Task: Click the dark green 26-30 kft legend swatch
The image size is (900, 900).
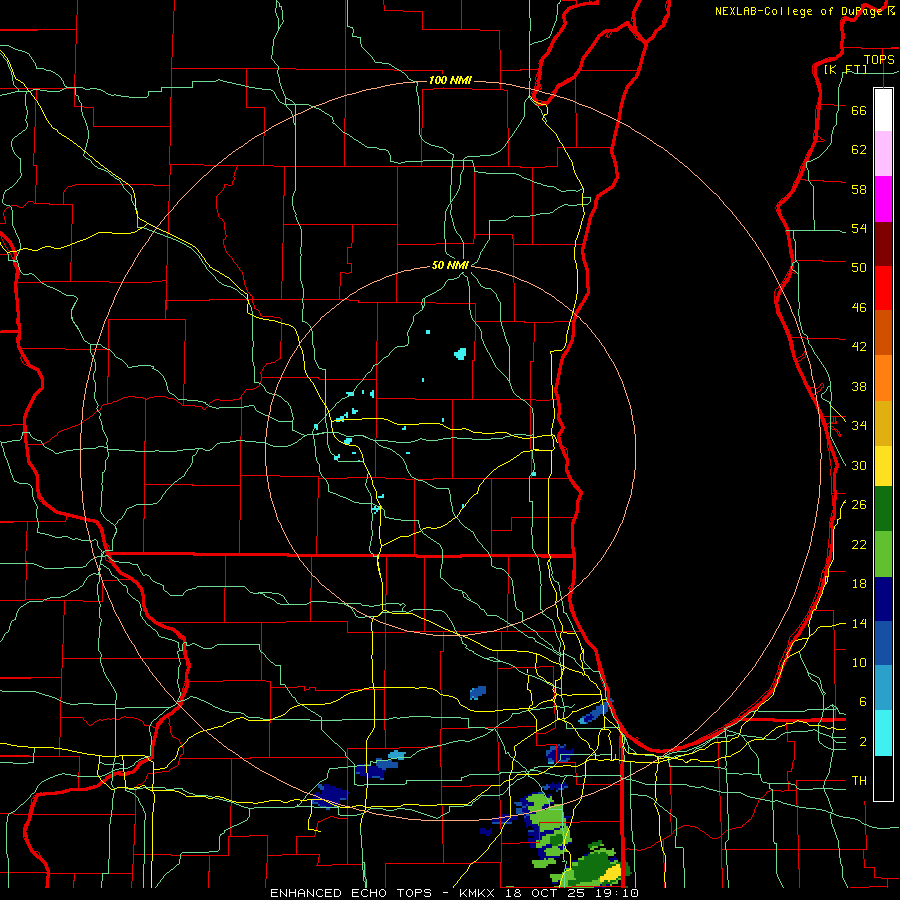Action: point(883,509)
